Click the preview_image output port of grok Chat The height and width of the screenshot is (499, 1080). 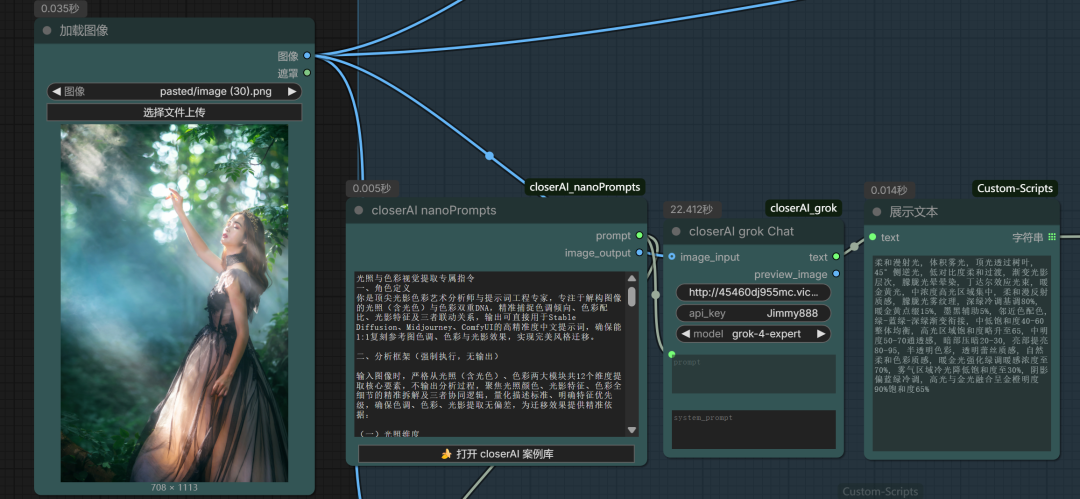tap(836, 274)
